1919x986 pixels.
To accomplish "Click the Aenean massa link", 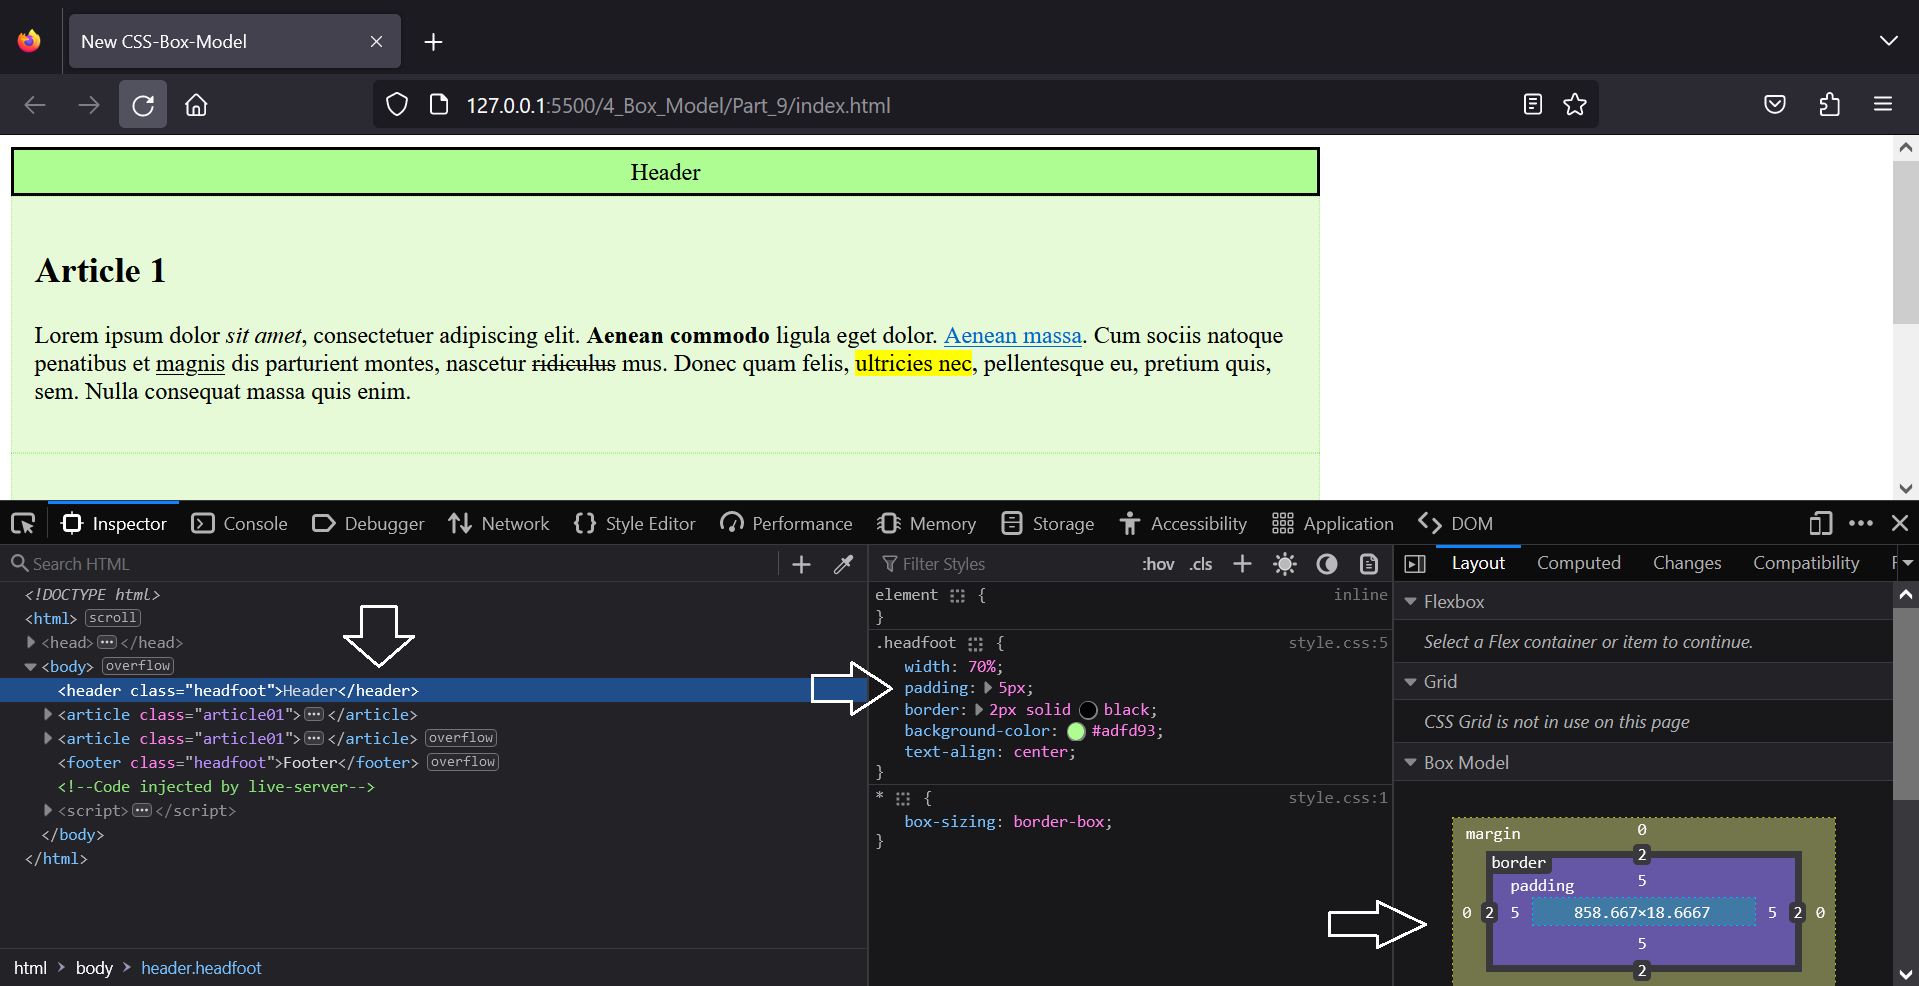I will pos(1012,335).
